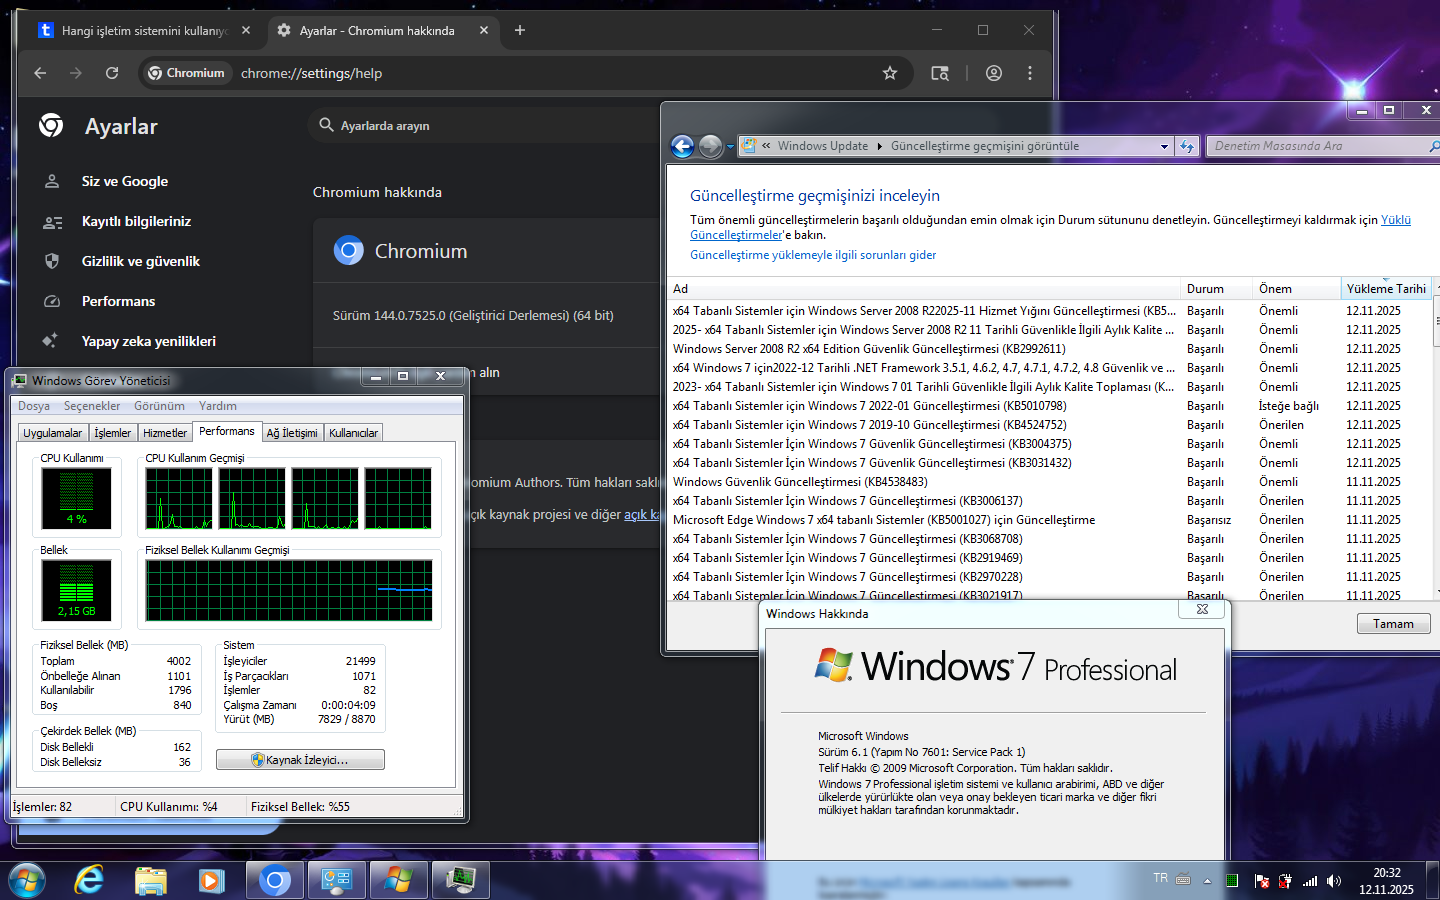Open the Seçenekler menu in Task Manager
Screen dimensions: 1440x900
pyautogui.click(x=92, y=406)
